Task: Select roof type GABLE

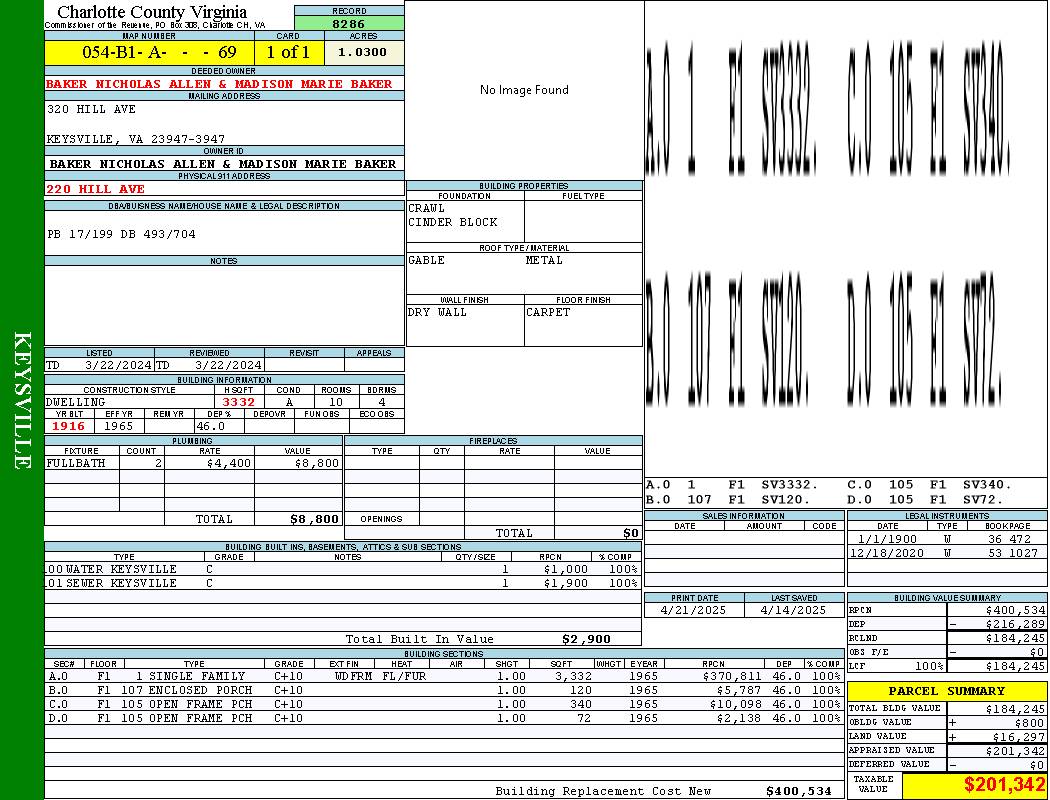Action: tap(427, 260)
